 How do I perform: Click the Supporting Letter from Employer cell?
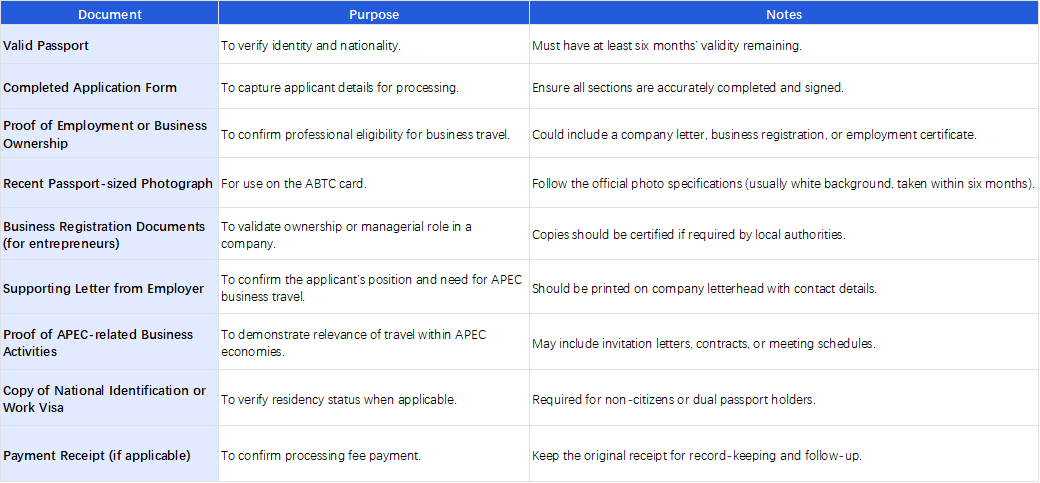[x=109, y=289]
